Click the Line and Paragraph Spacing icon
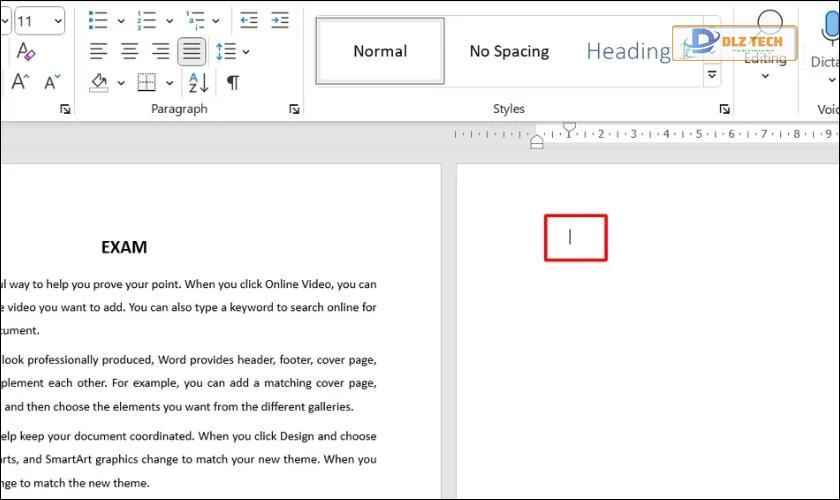840x500 pixels. [x=226, y=51]
